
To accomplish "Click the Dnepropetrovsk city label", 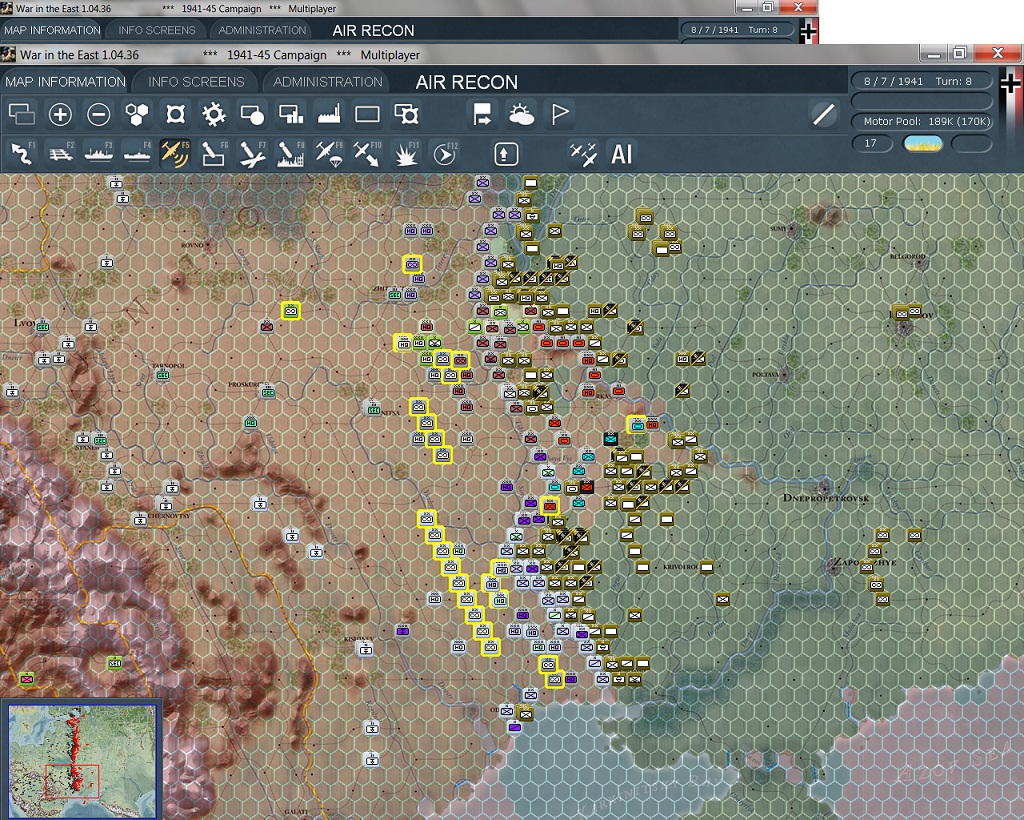I will [825, 498].
